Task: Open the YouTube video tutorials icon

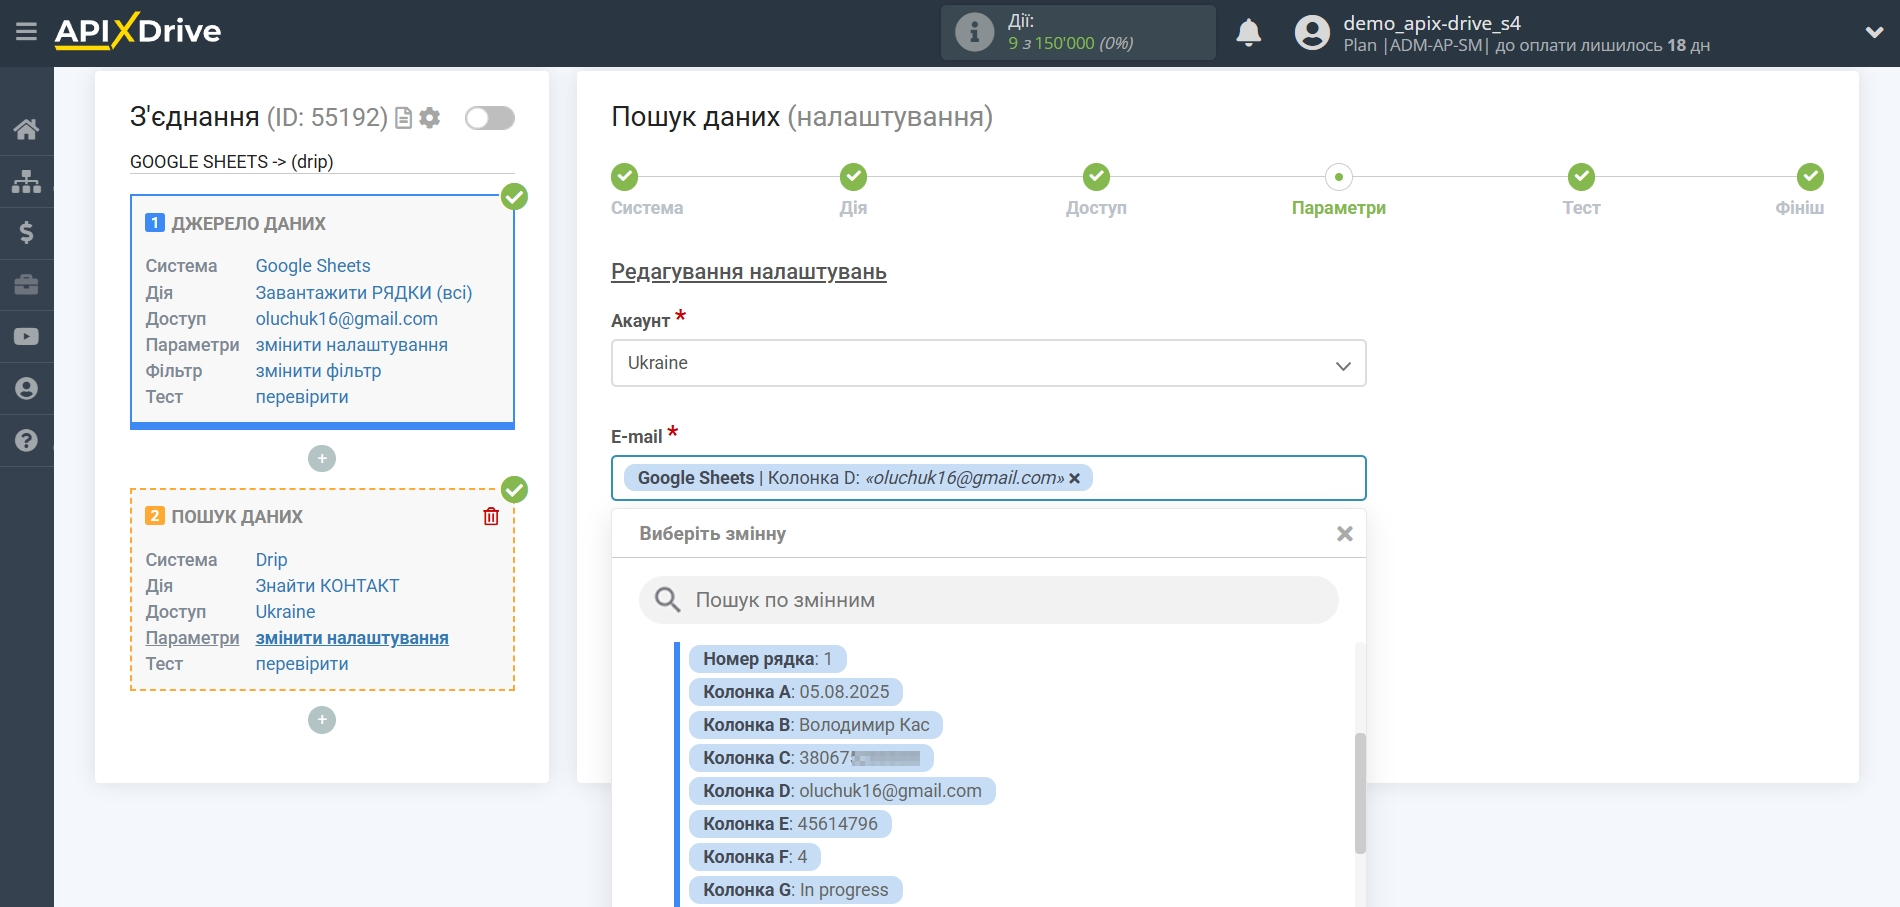Action: [x=27, y=337]
